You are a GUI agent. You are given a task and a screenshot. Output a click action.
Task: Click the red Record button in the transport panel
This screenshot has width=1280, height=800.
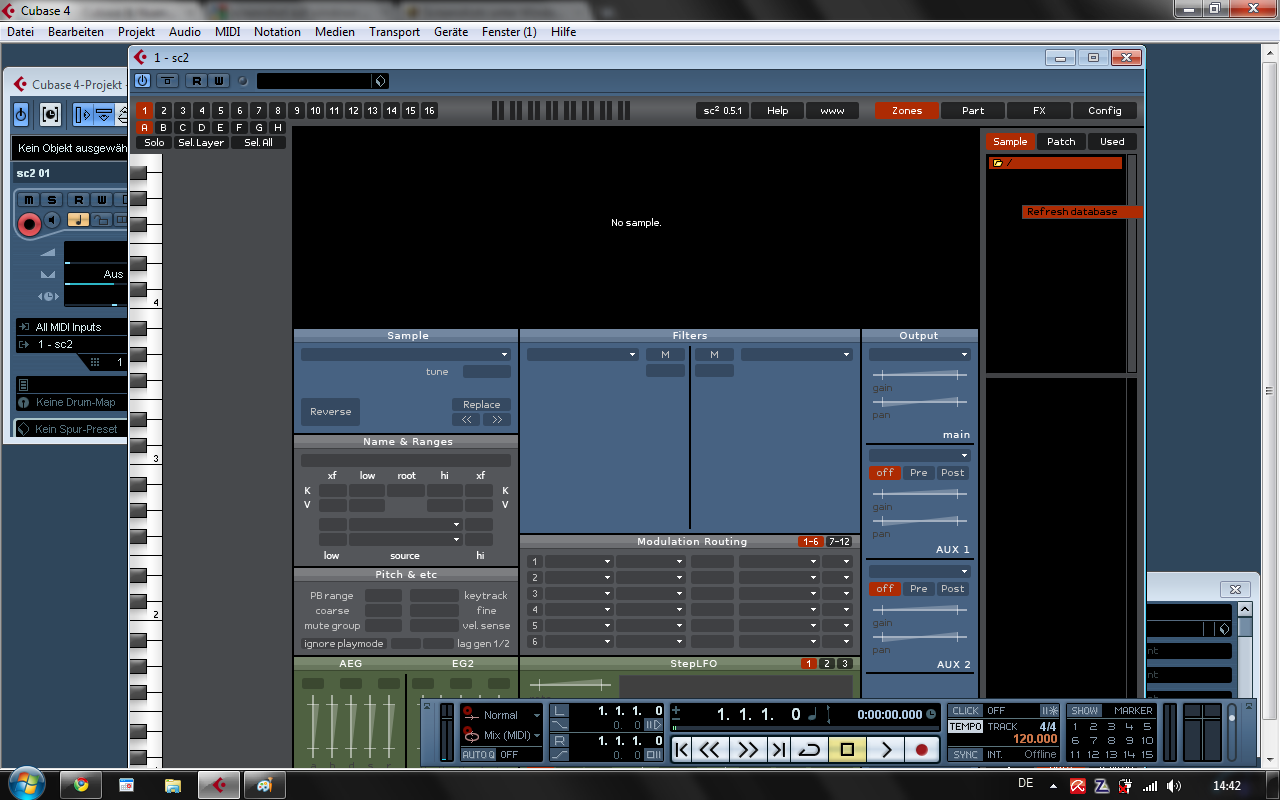(922, 749)
